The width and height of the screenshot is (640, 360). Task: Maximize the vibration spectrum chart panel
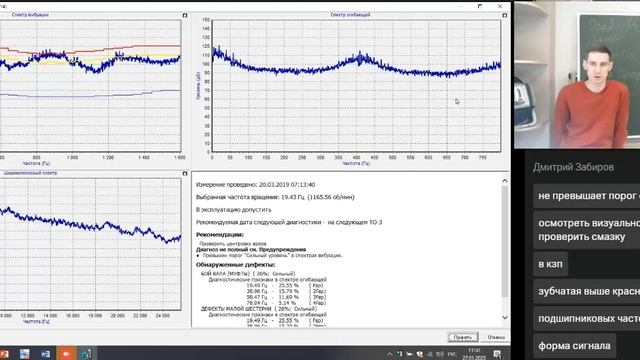tap(185, 15)
